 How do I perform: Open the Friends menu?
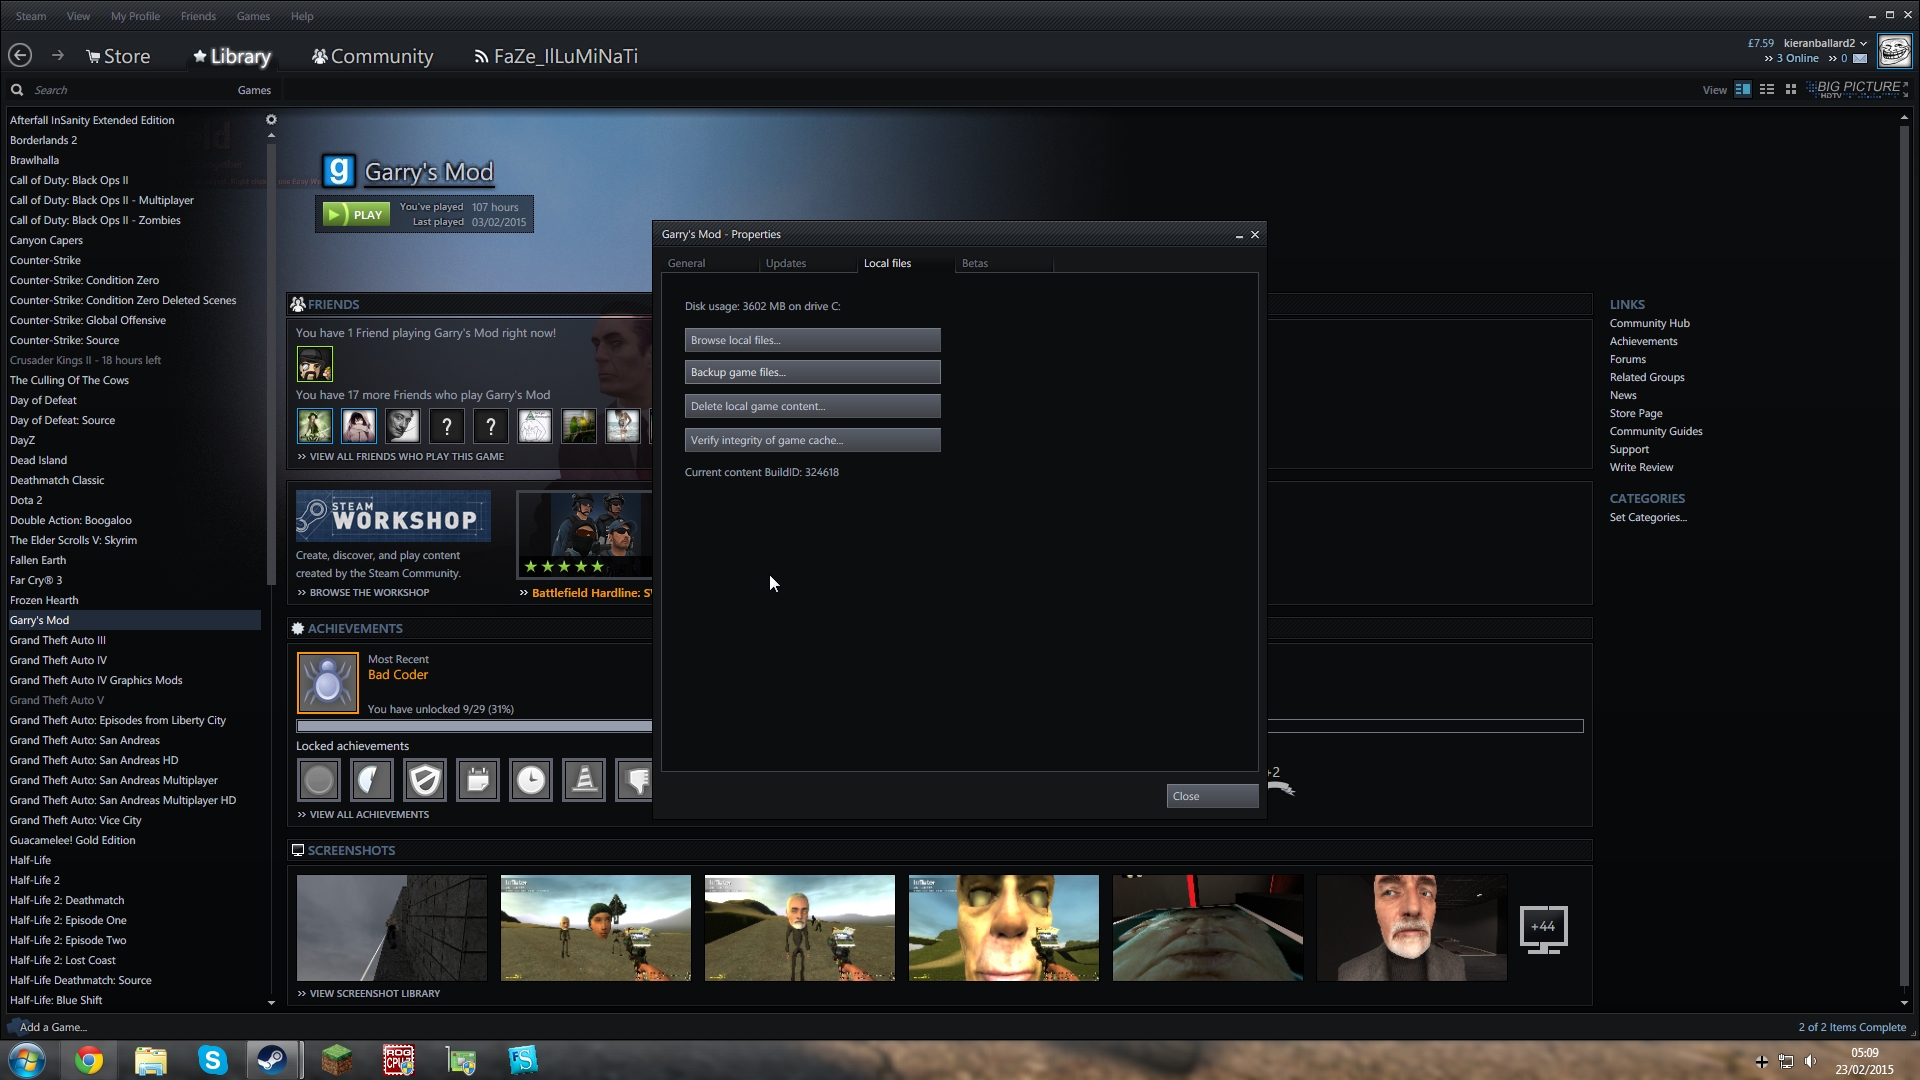click(x=198, y=16)
